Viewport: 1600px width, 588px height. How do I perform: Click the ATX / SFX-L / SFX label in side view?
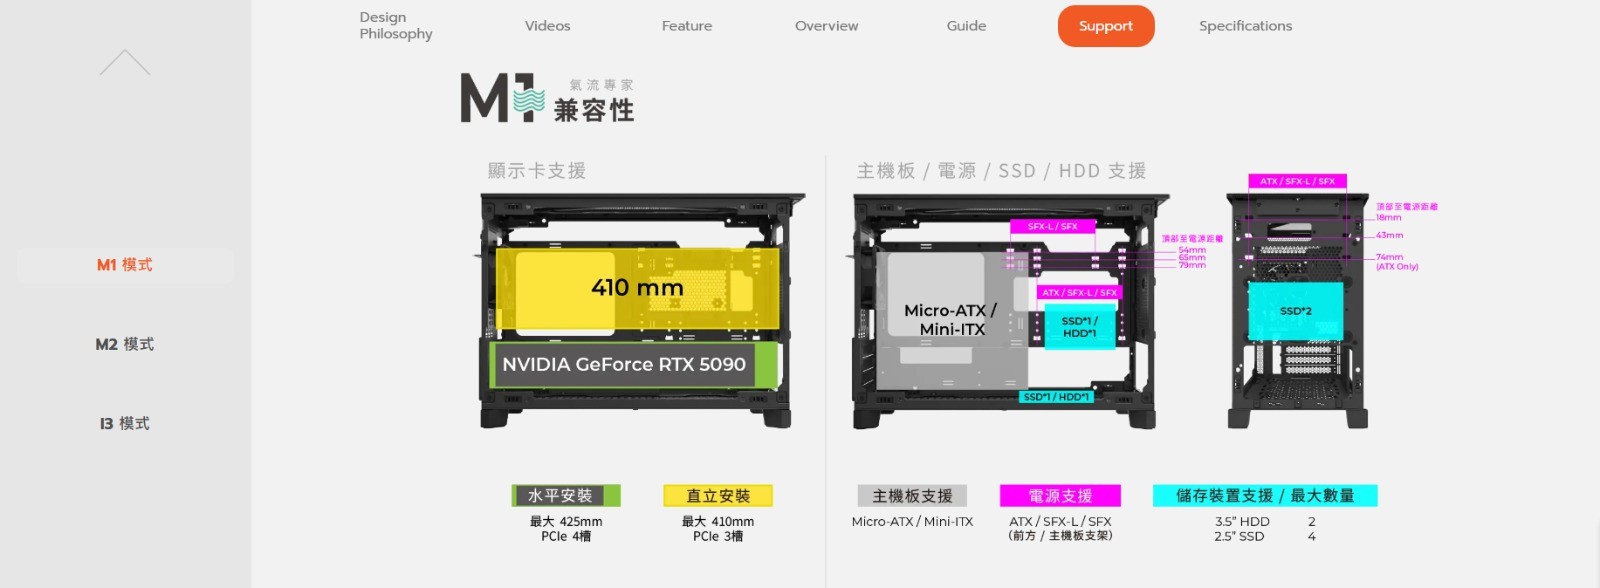point(1079,293)
